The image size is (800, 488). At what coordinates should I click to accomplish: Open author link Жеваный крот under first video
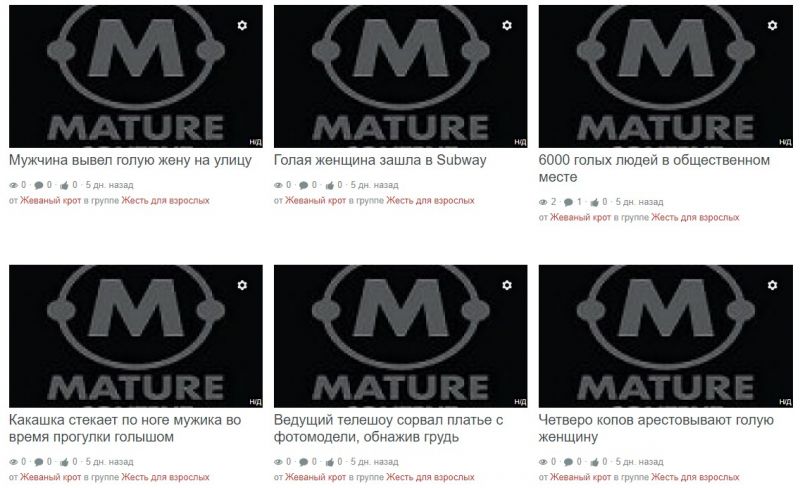[x=51, y=201]
